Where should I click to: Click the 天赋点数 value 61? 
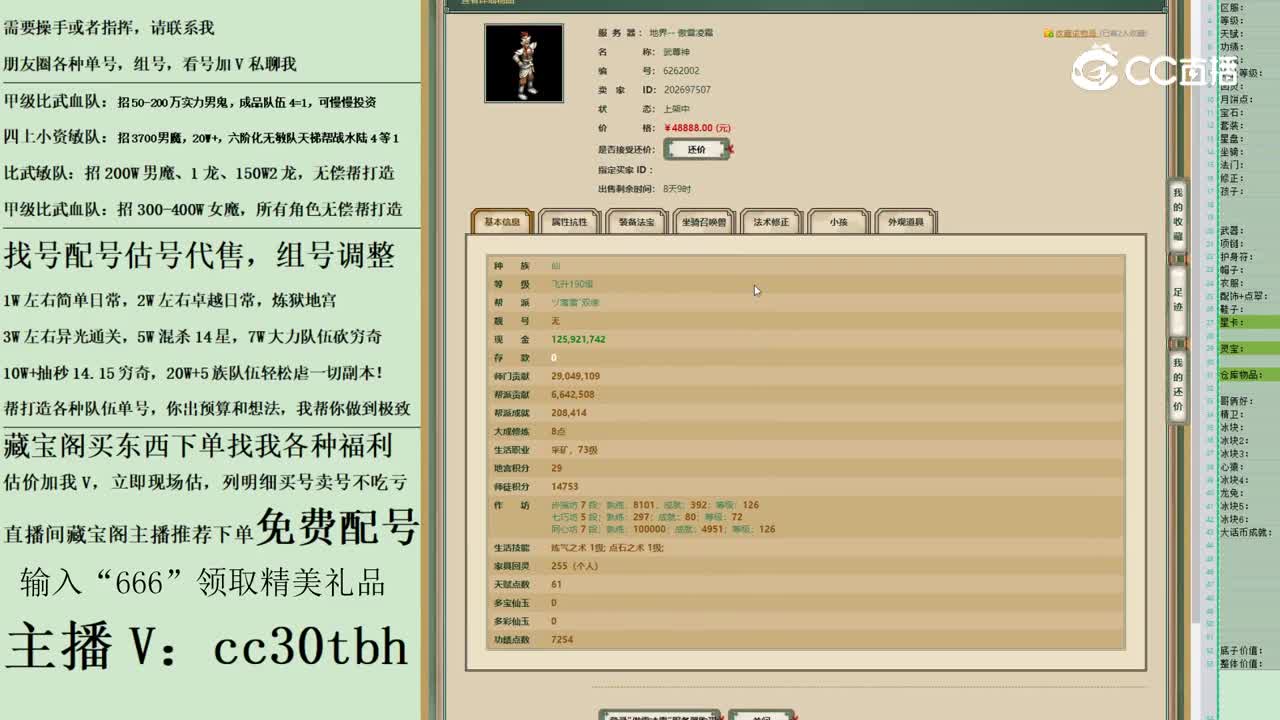coord(556,584)
